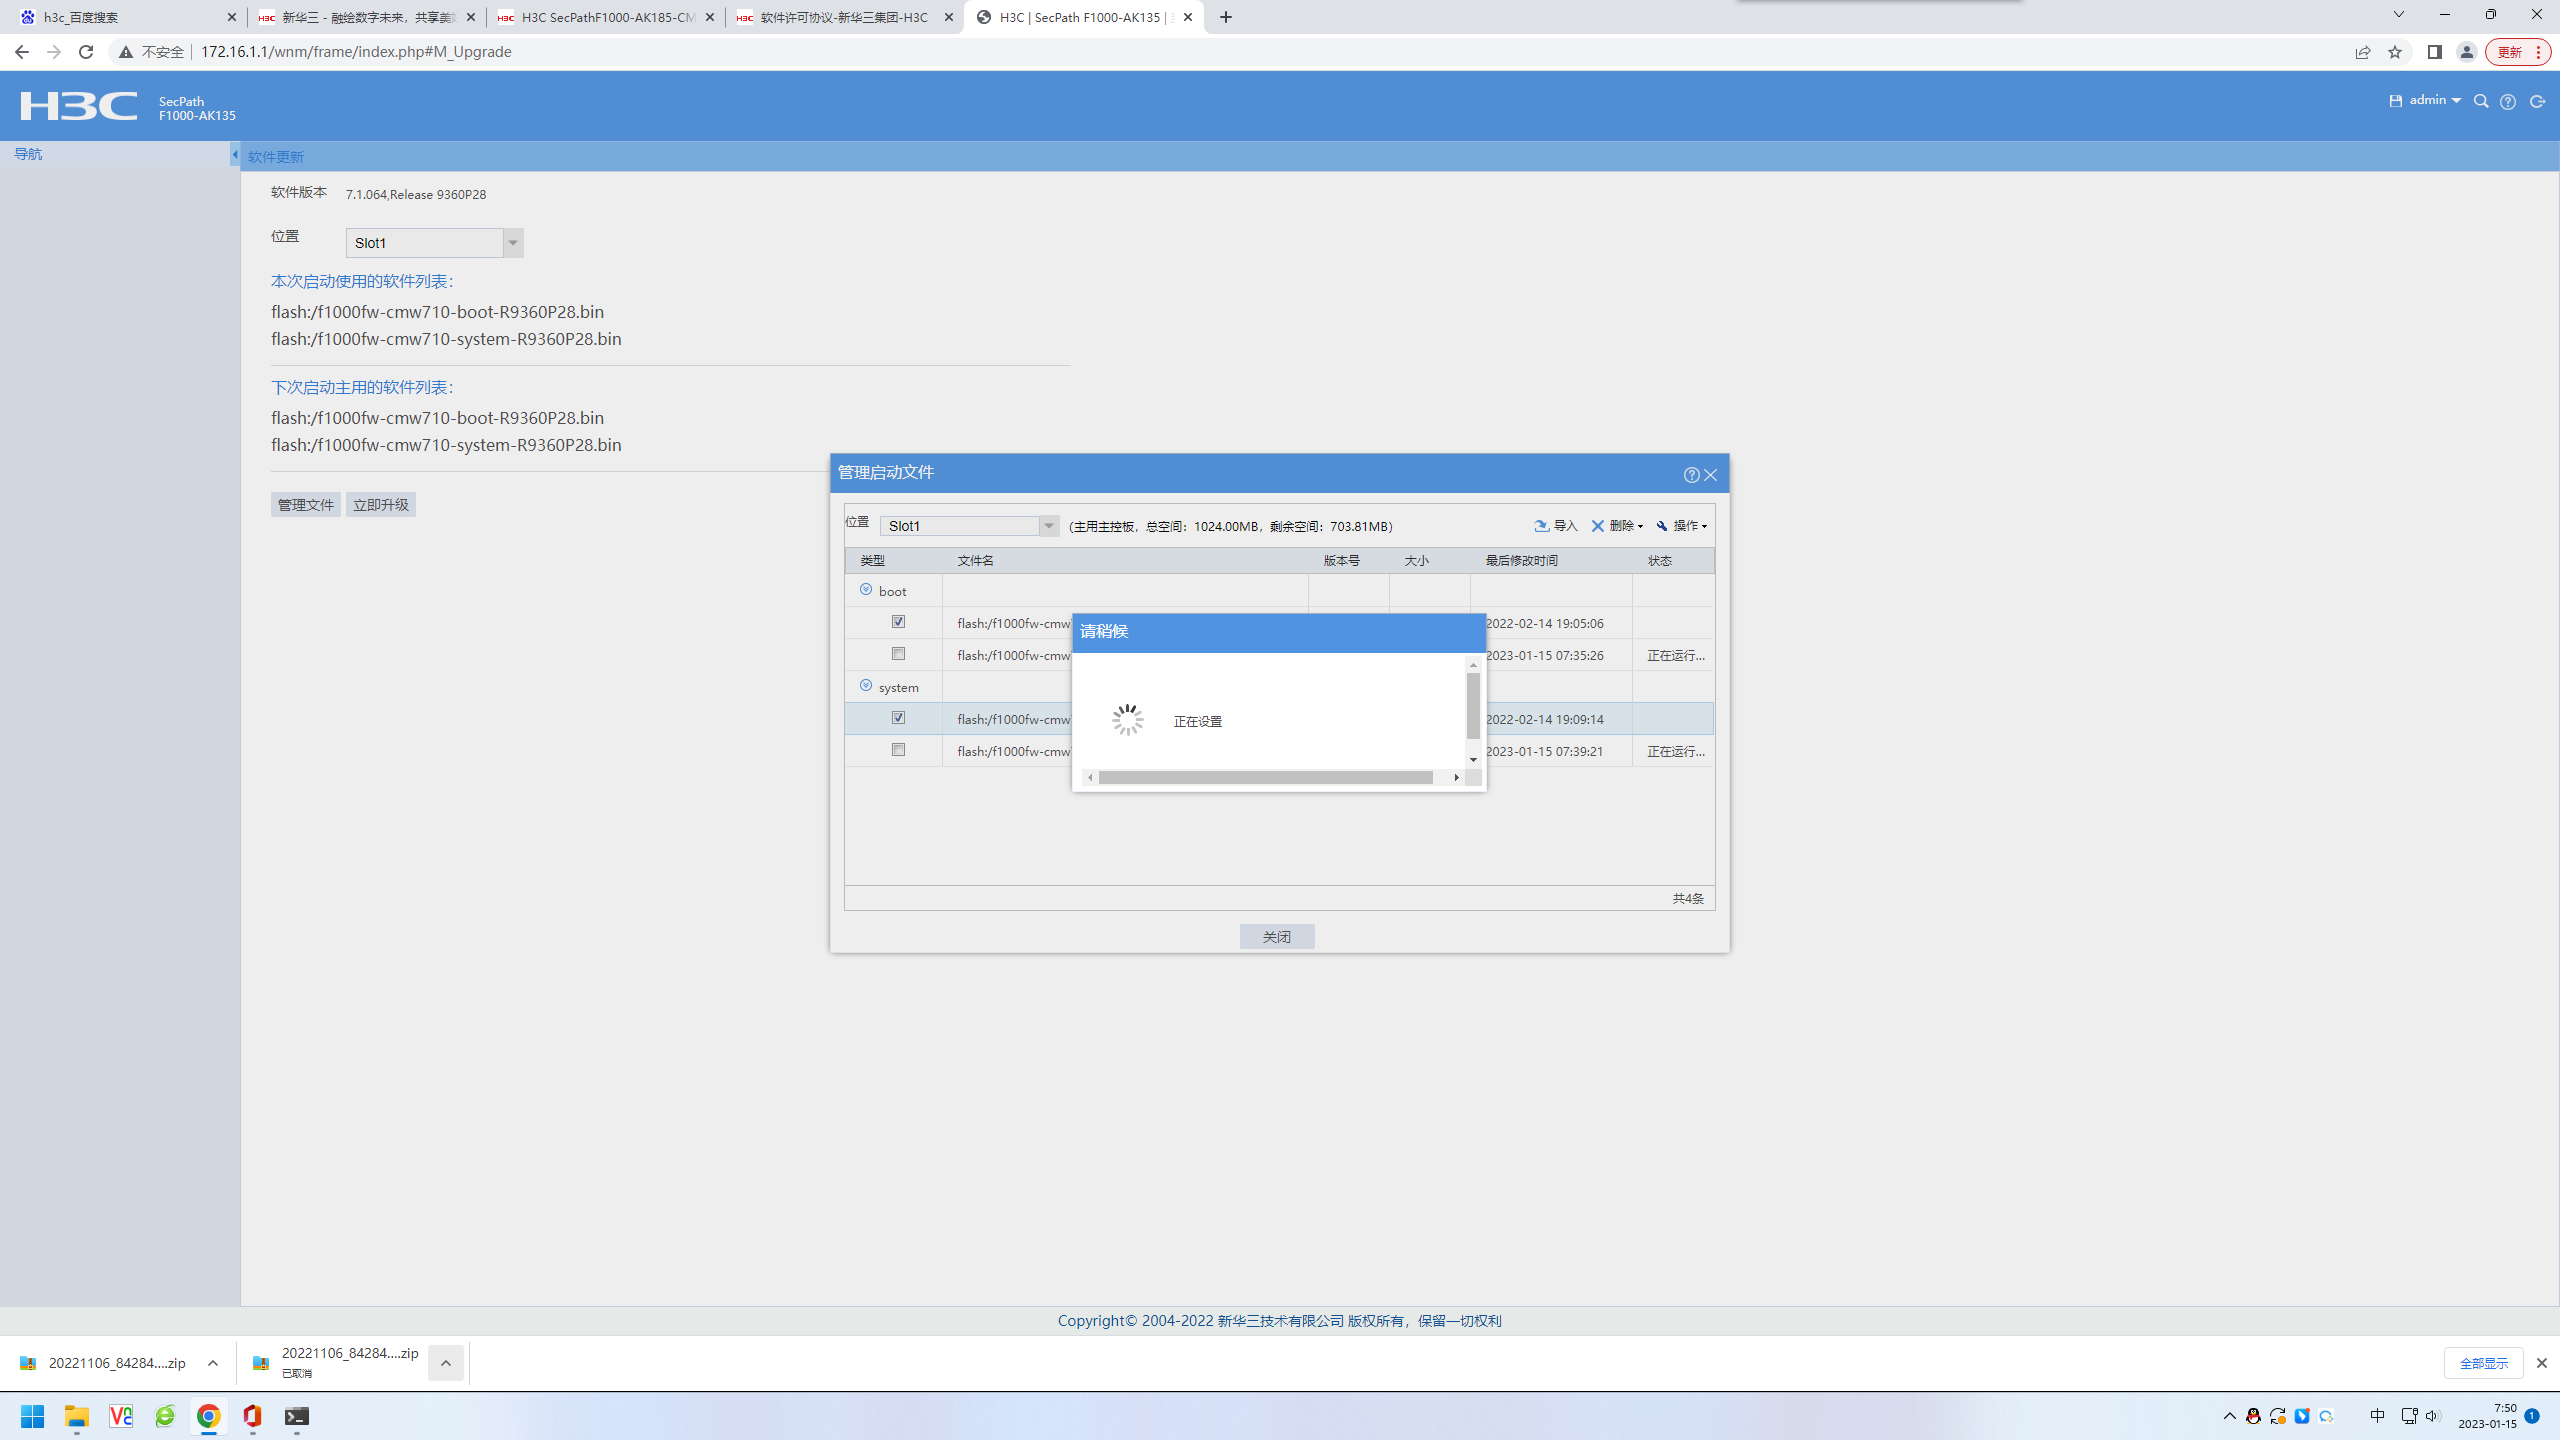Collapse the boot group in file table
2560x1440 pixels.
tap(866, 590)
